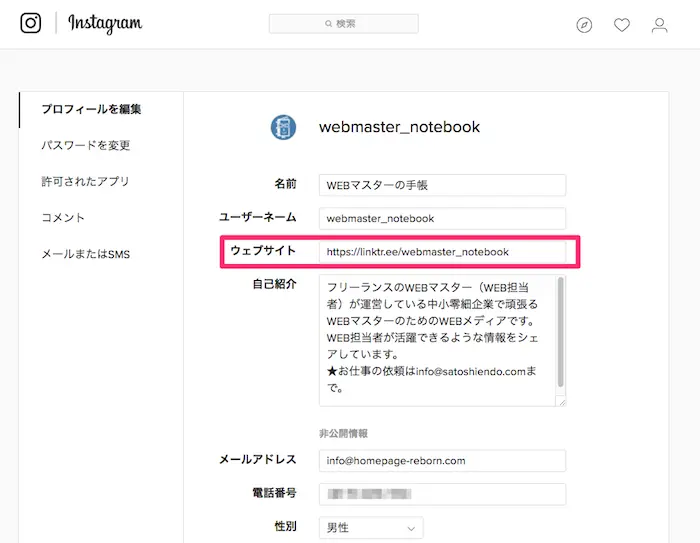Open Explore via the compass icon

pyautogui.click(x=584, y=25)
